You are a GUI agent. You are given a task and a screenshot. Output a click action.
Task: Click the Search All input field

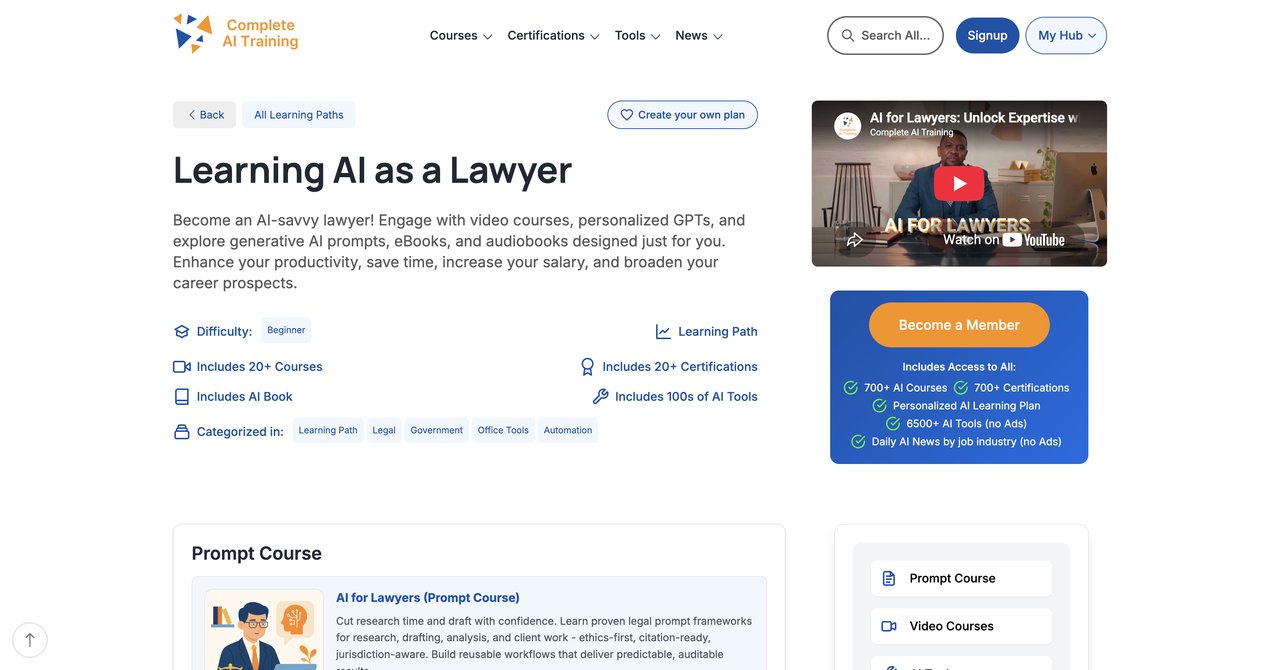coord(885,35)
